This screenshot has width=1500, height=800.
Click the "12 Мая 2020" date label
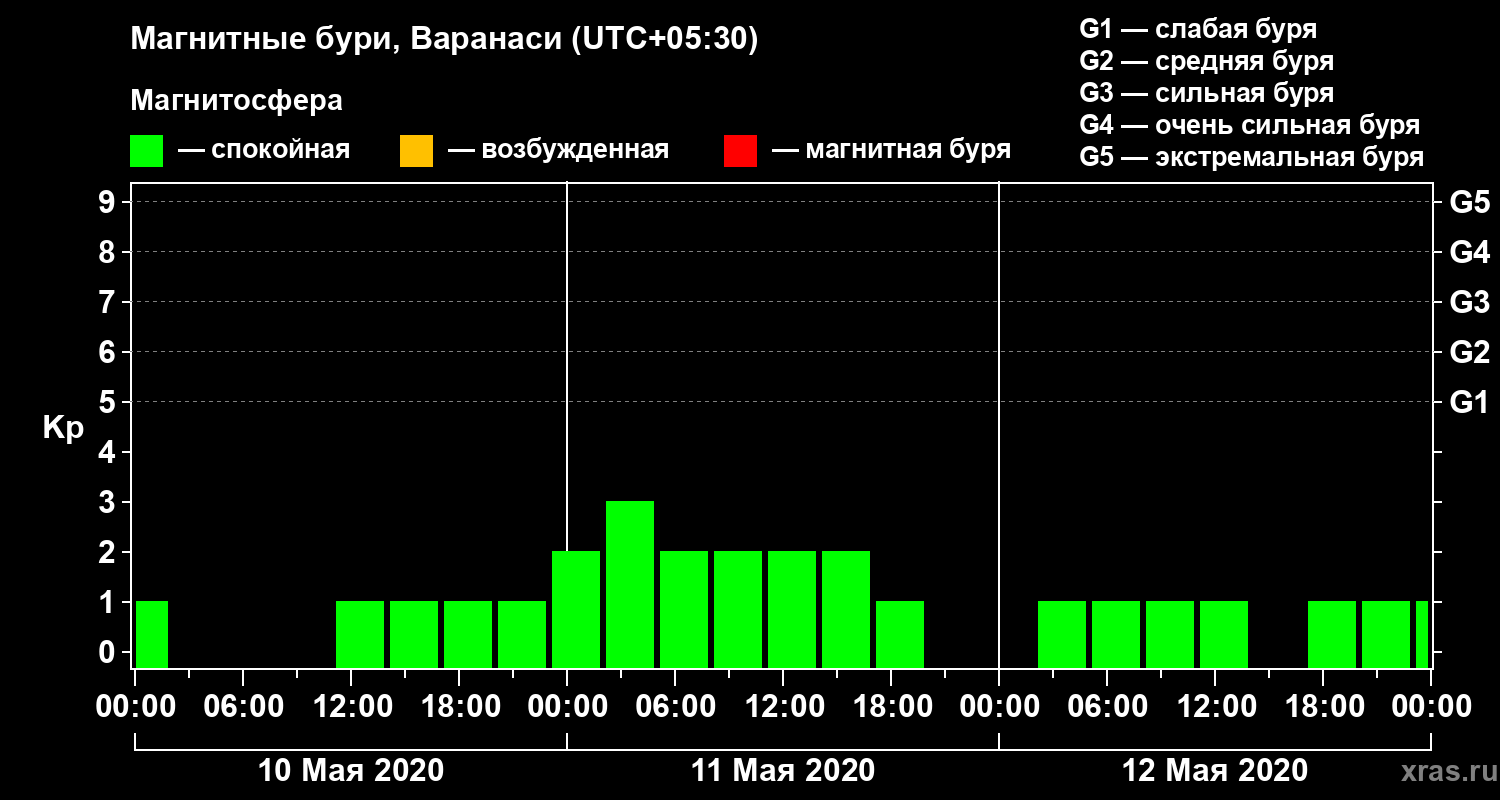coord(1215,771)
